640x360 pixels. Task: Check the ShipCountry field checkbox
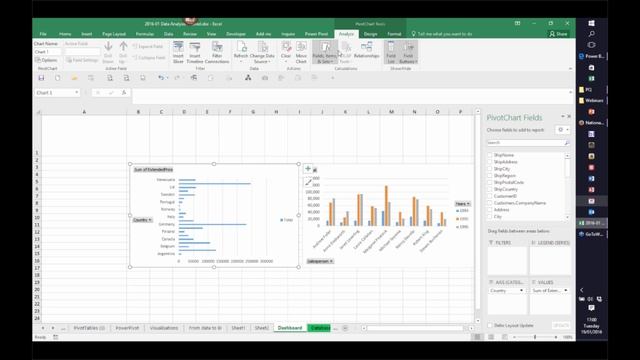(490, 189)
